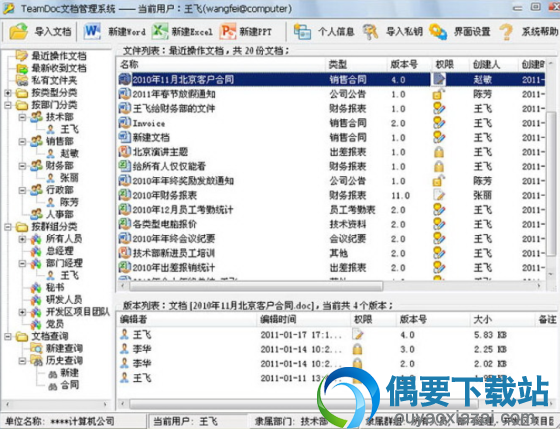Screen dimensions: 560x429
Task: Collapse the 文档查询 tree node
Action: (8, 336)
